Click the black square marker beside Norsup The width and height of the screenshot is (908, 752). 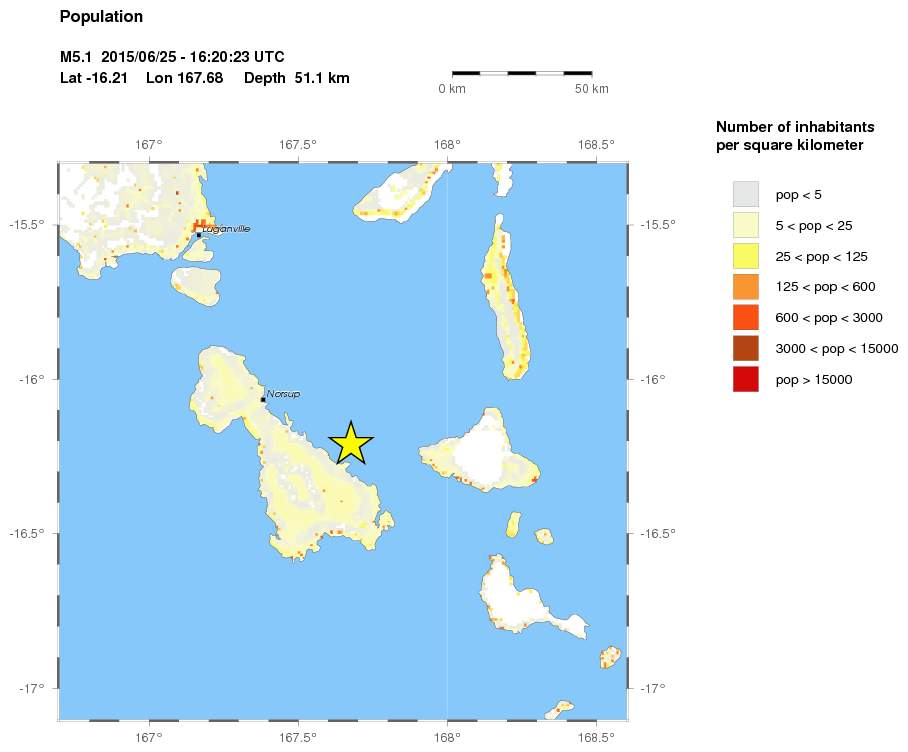263,399
